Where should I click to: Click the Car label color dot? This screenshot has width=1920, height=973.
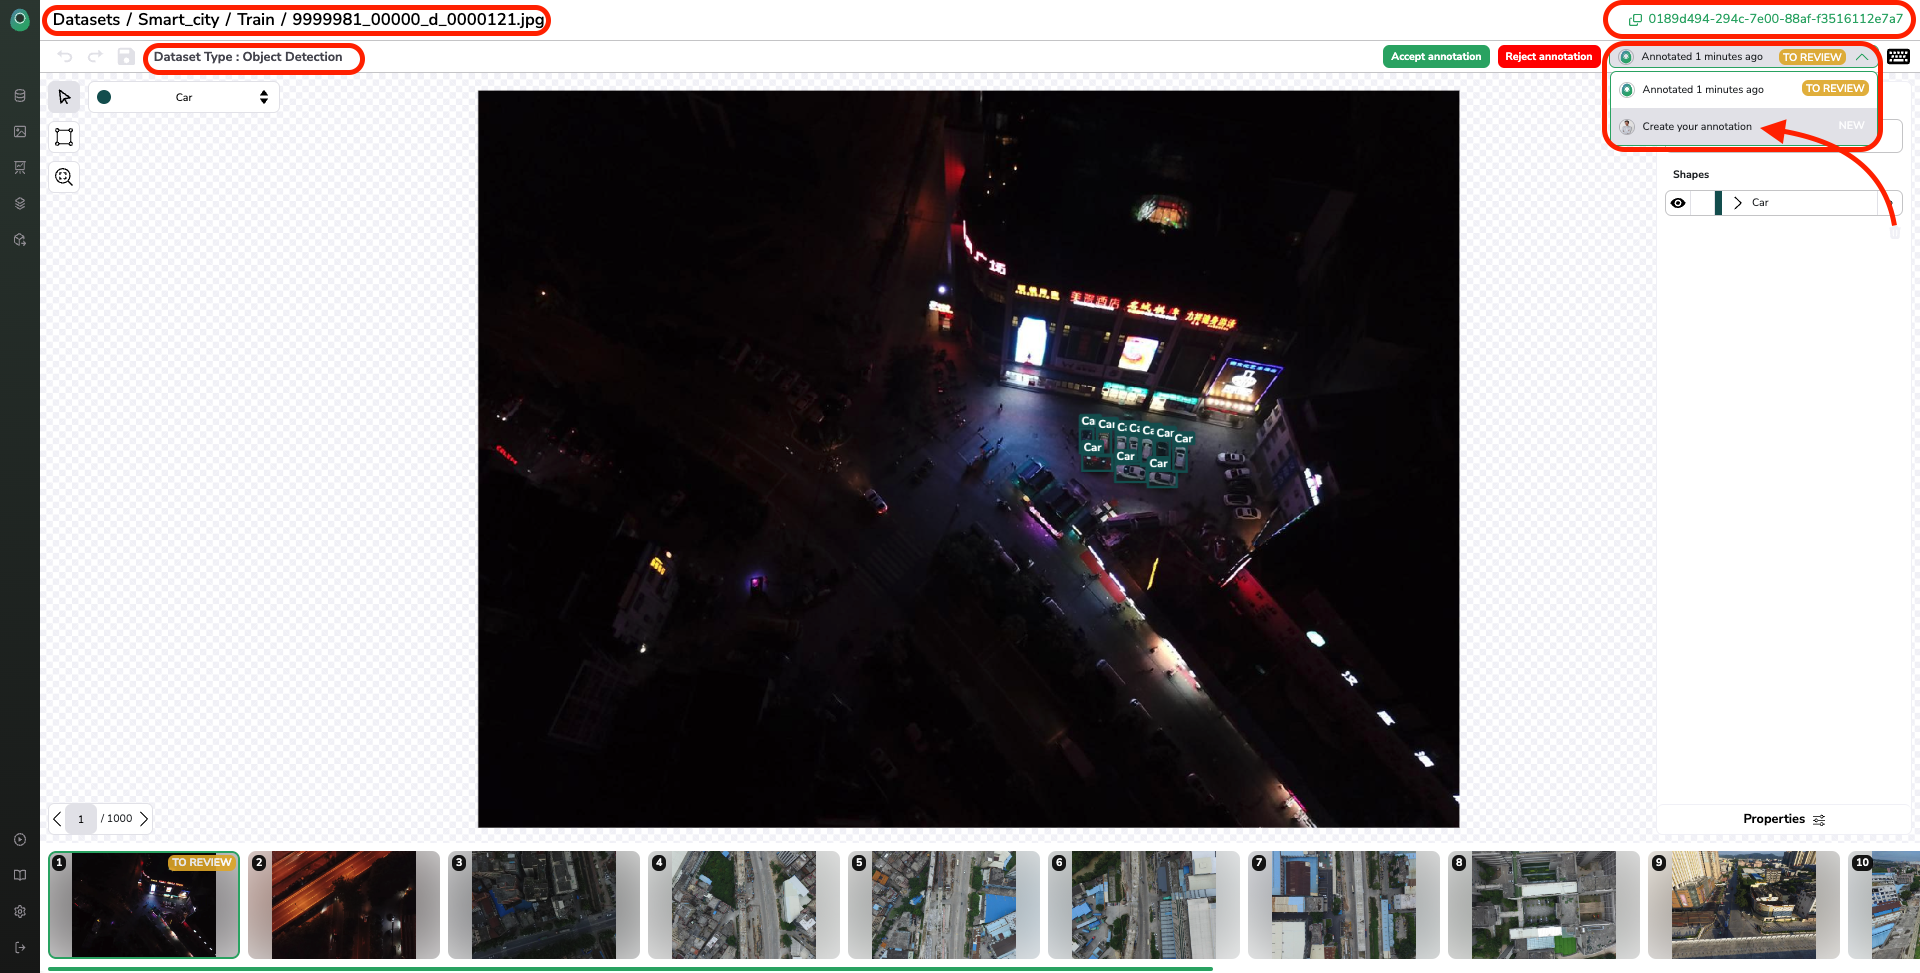point(104,97)
